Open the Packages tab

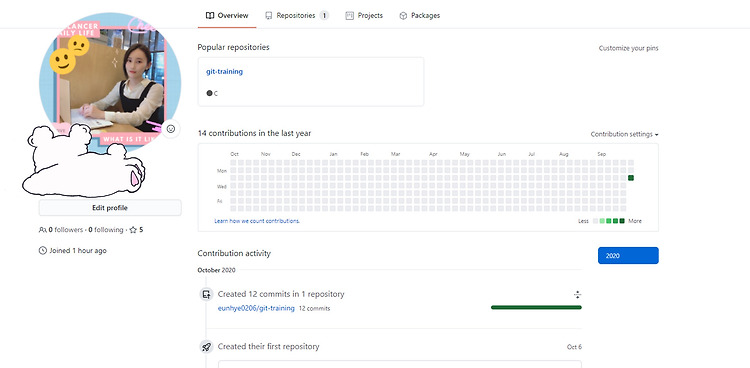(419, 15)
